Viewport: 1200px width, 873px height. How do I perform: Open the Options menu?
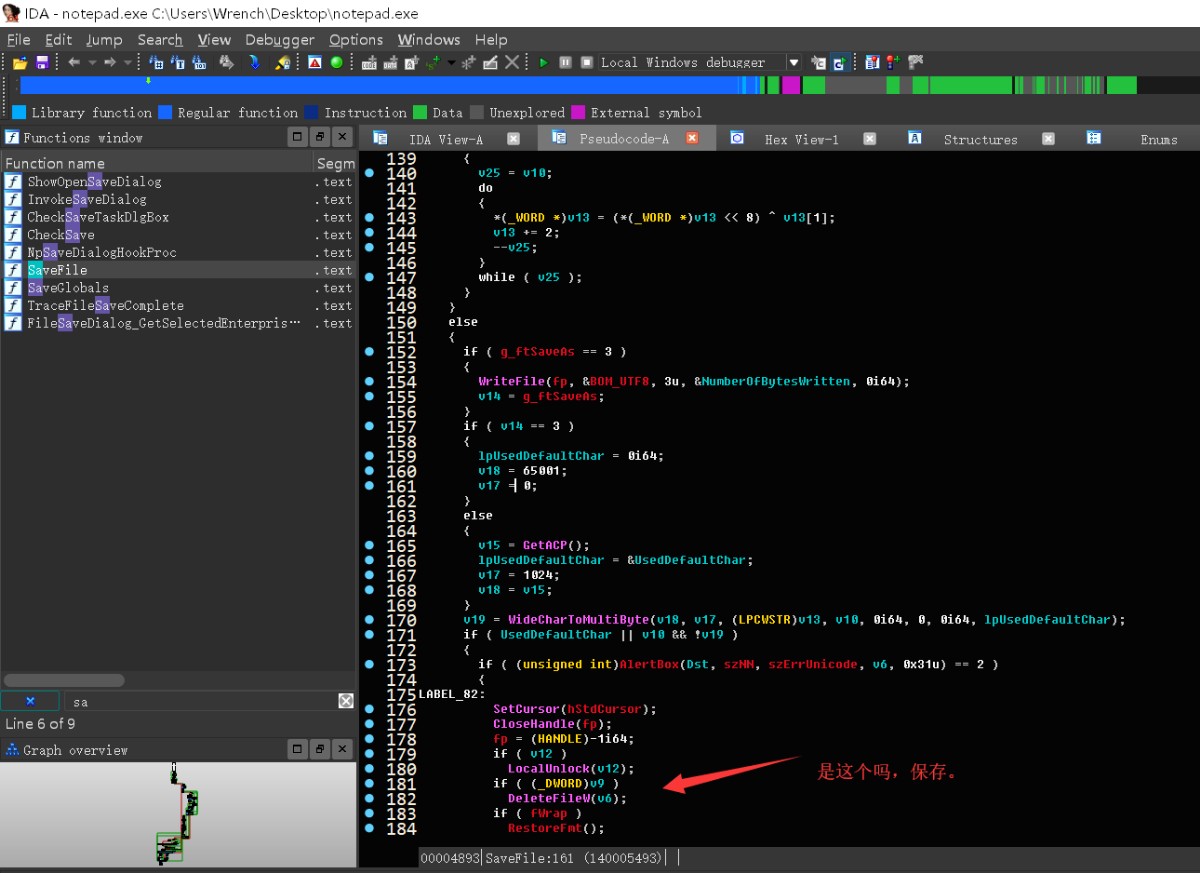[x=356, y=40]
